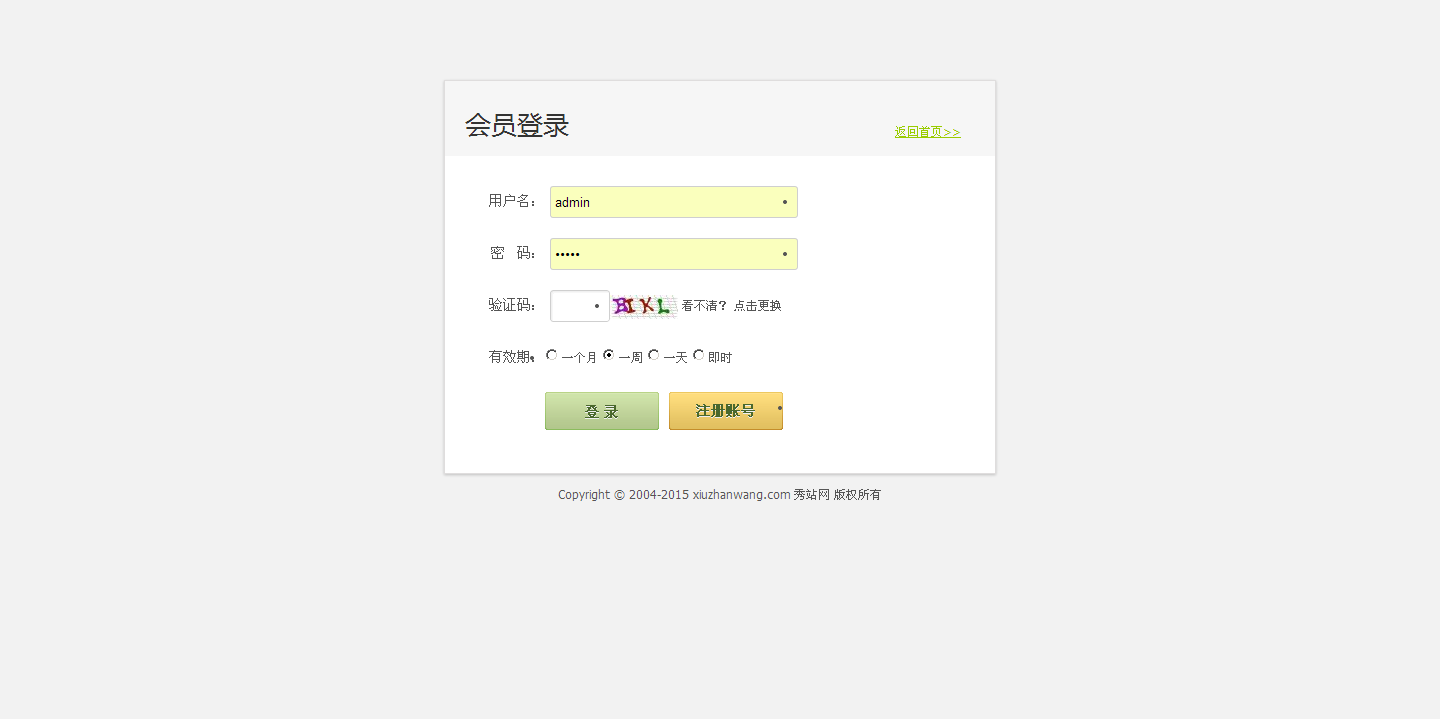Click the captcha image to refresh it

point(643,306)
